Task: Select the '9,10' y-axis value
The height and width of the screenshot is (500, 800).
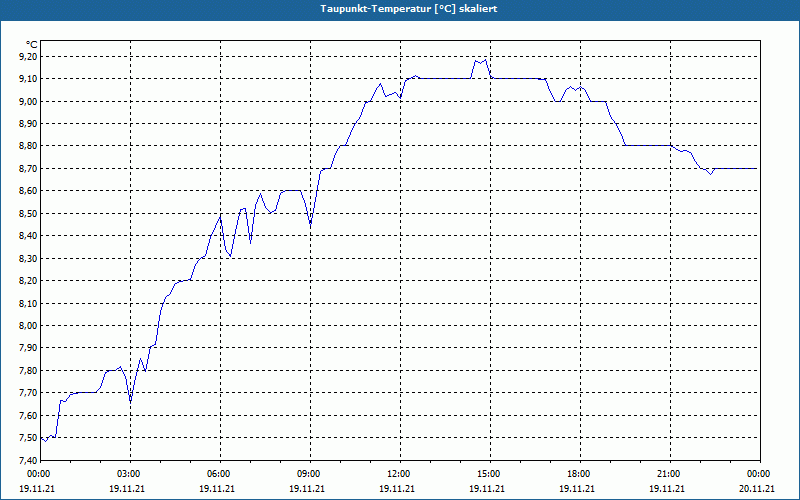Action: tap(29, 79)
